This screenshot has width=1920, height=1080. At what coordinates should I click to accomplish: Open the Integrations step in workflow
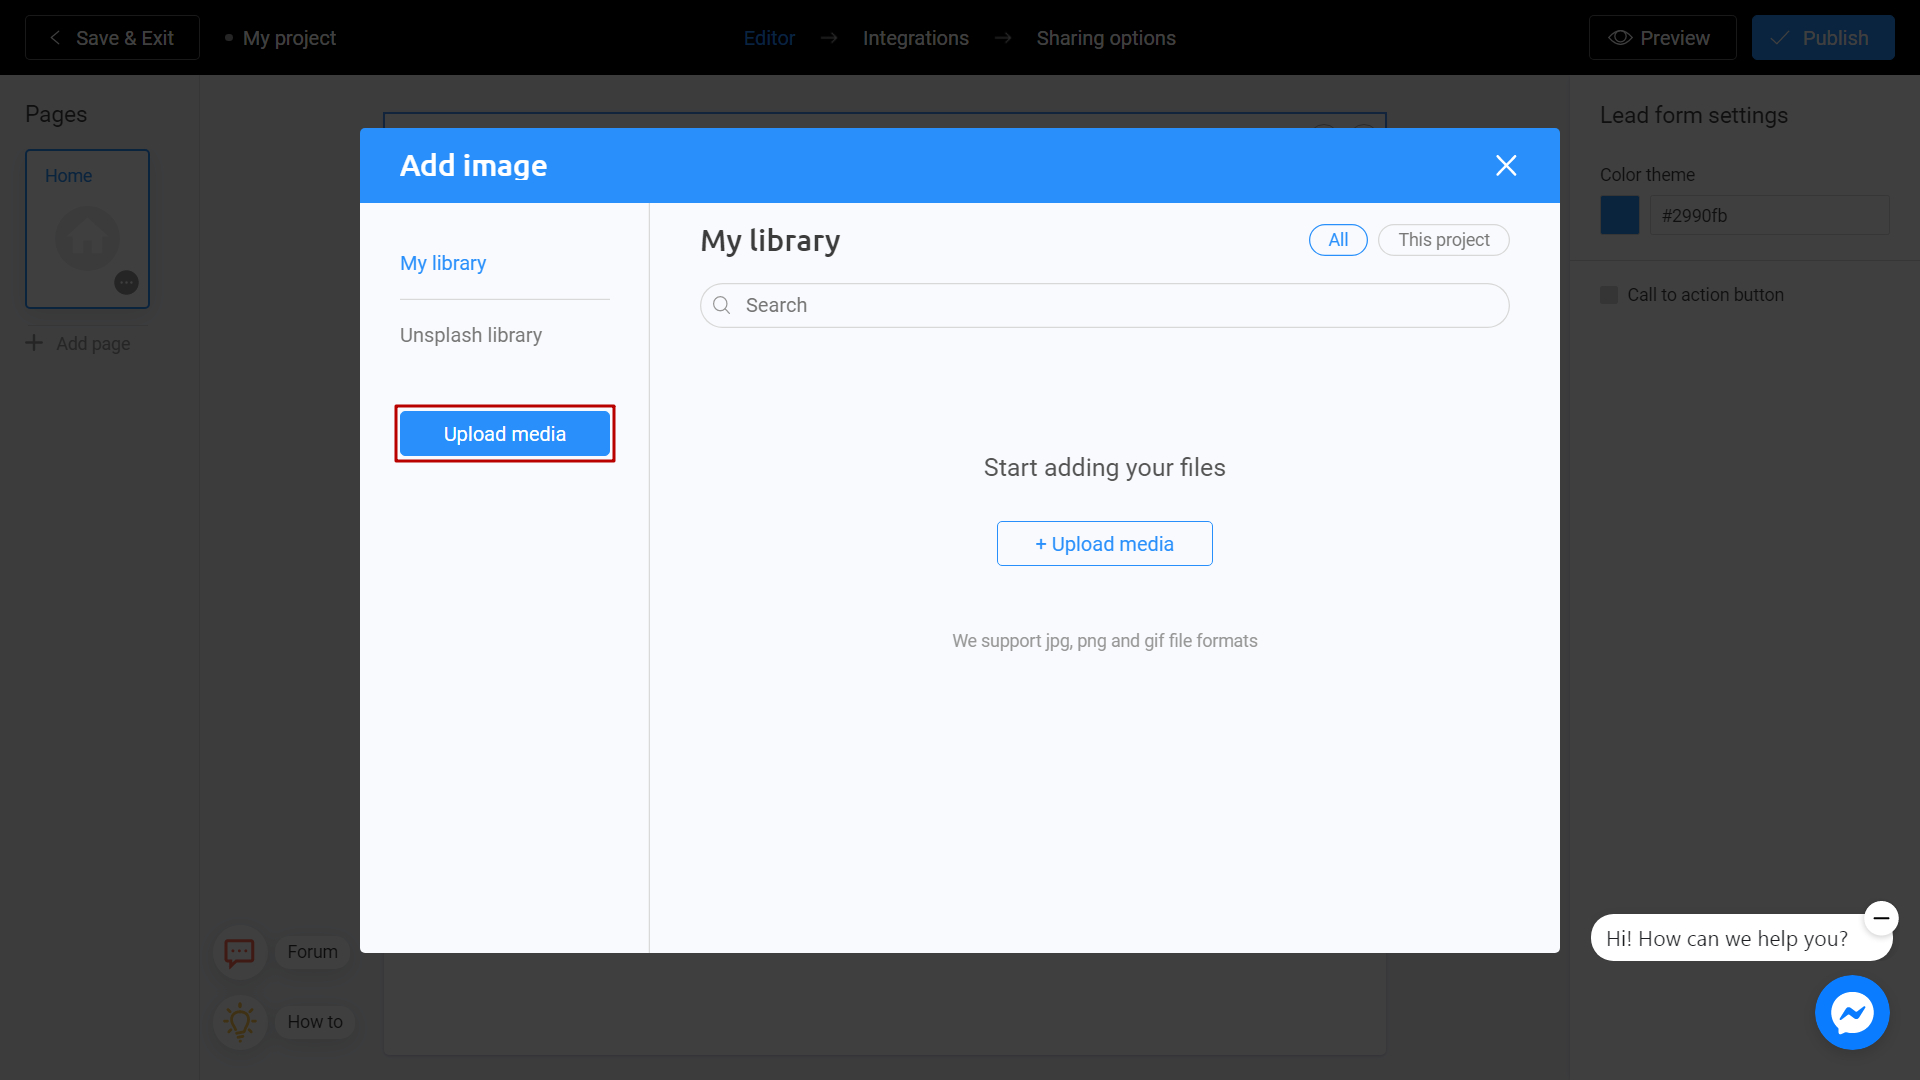[x=915, y=37]
